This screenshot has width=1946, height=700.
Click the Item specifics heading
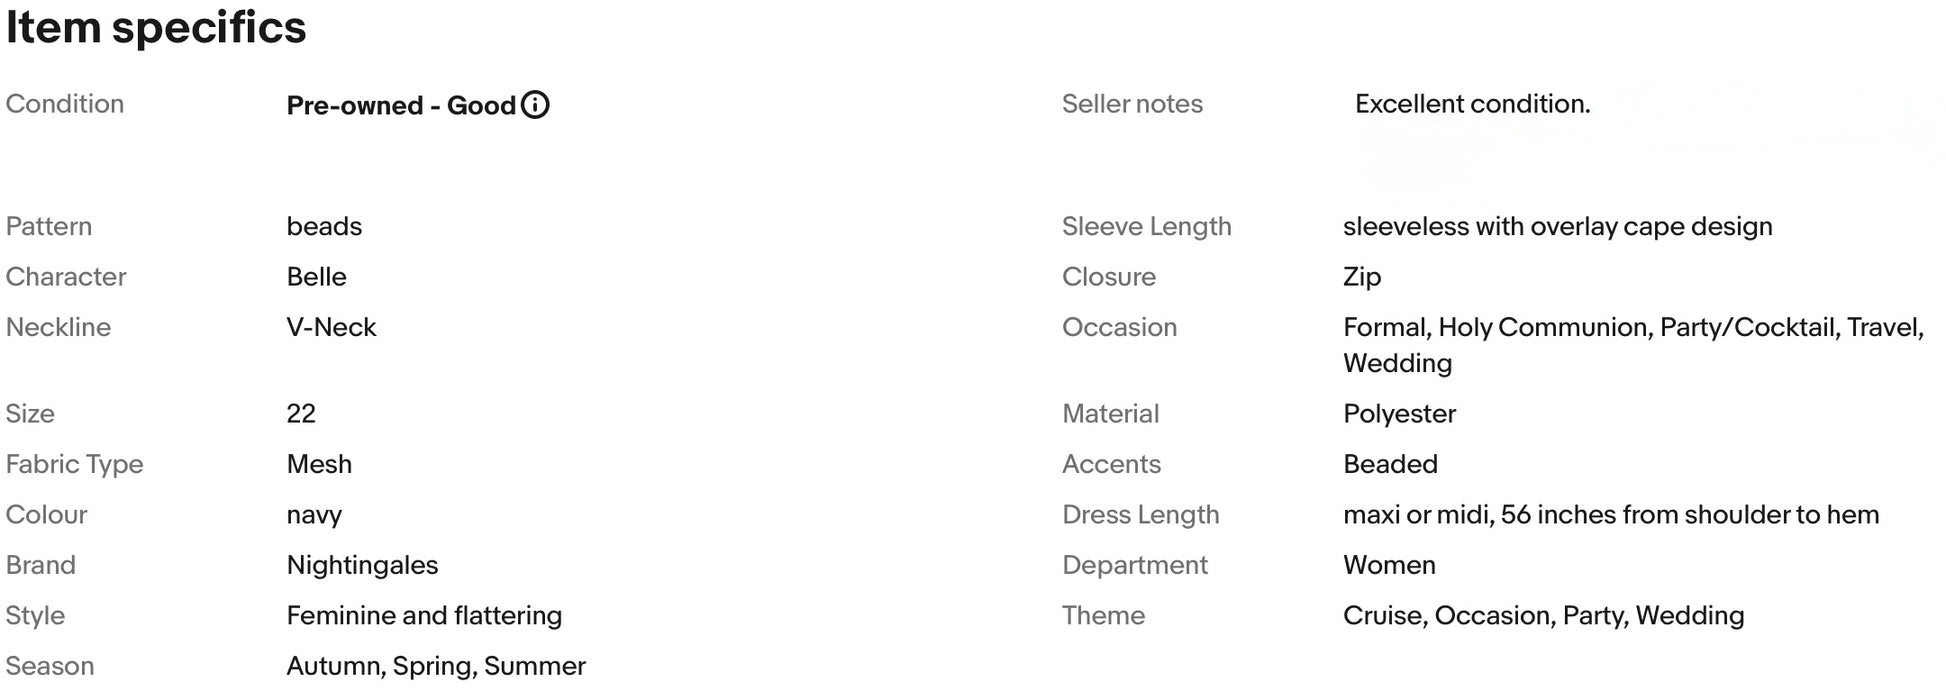(156, 27)
